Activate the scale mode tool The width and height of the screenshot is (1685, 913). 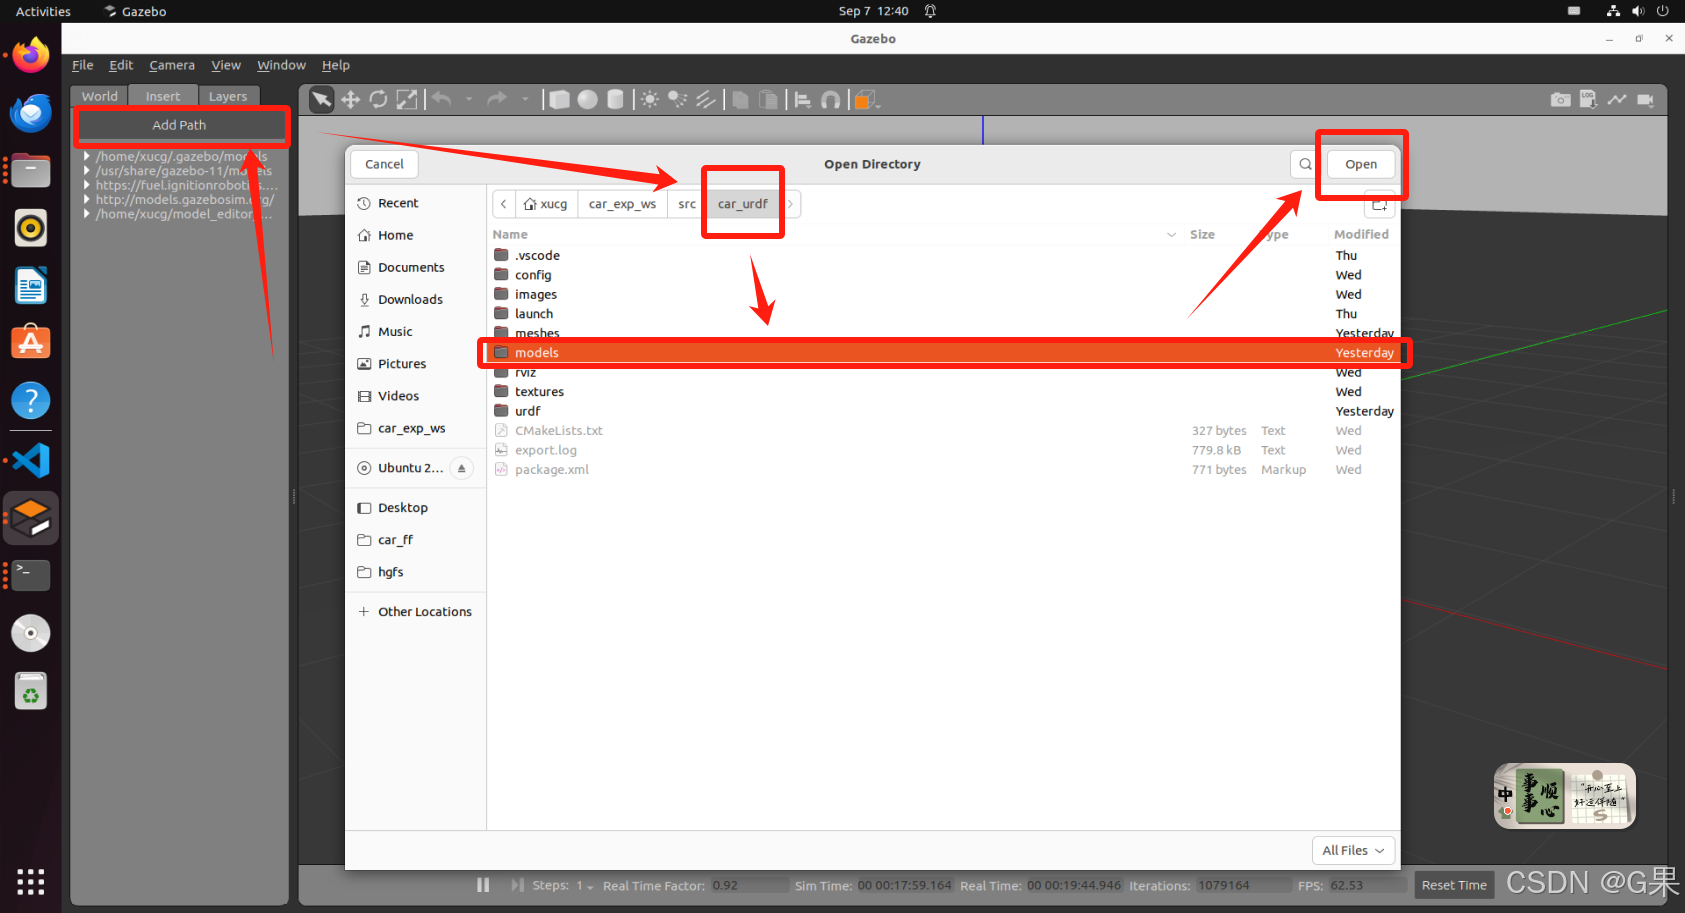coord(406,99)
